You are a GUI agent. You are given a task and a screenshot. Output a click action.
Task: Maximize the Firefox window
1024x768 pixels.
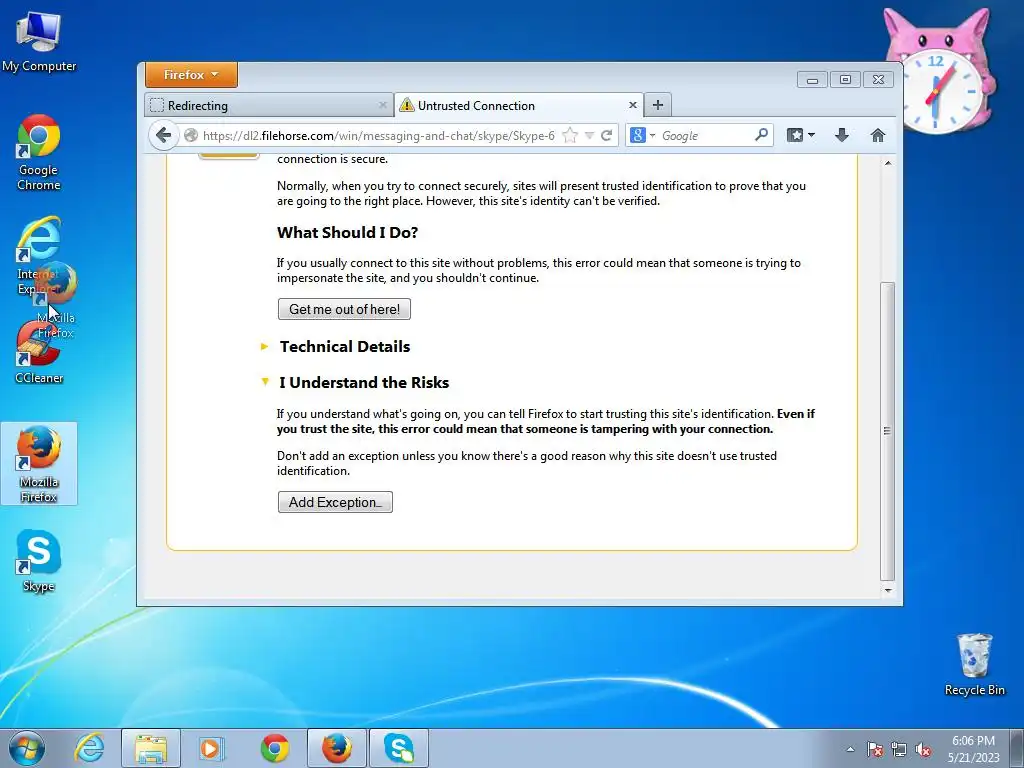pos(845,80)
